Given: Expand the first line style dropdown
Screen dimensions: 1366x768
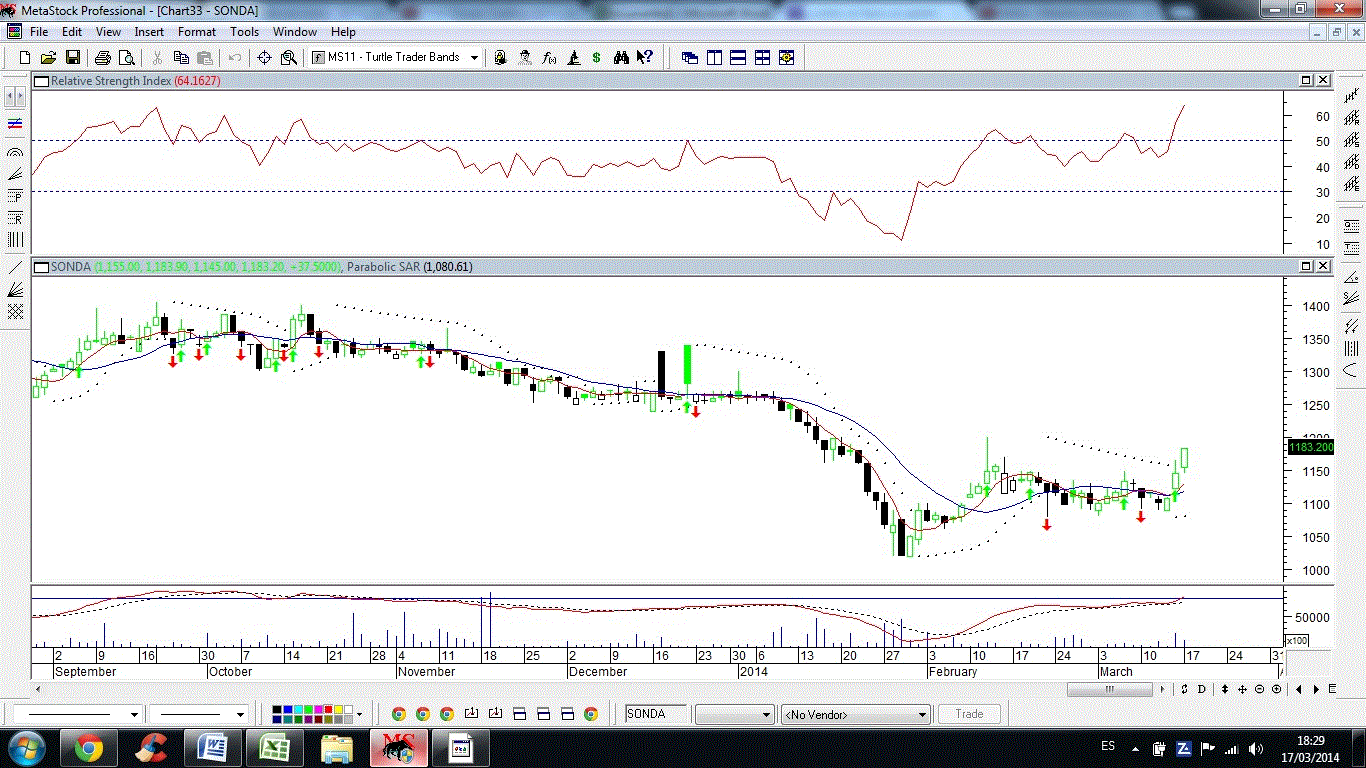Looking at the screenshot, I should click(x=134, y=715).
